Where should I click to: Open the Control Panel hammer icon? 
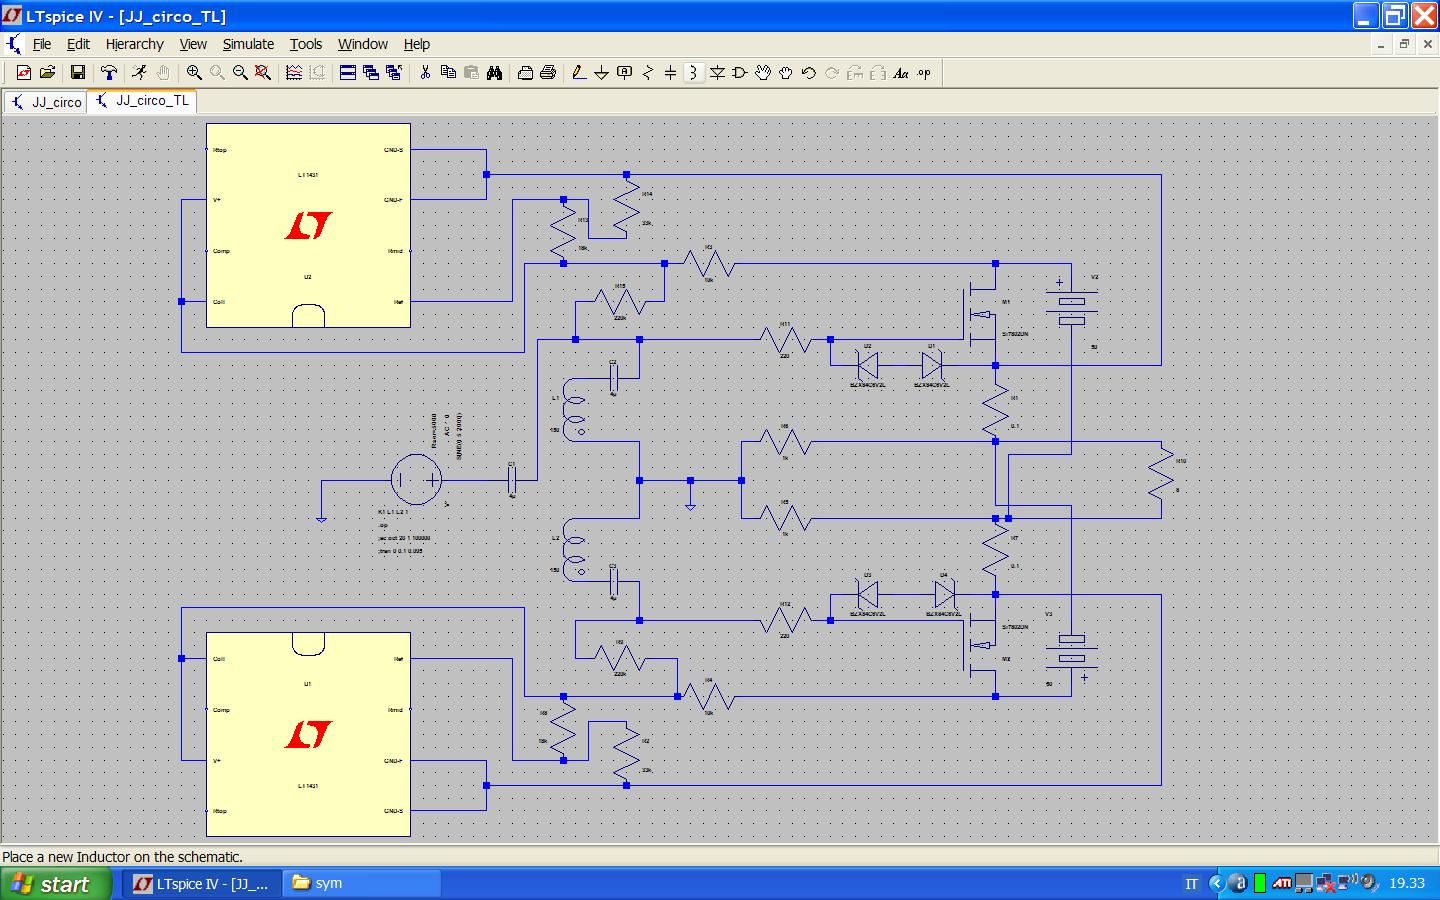[109, 73]
